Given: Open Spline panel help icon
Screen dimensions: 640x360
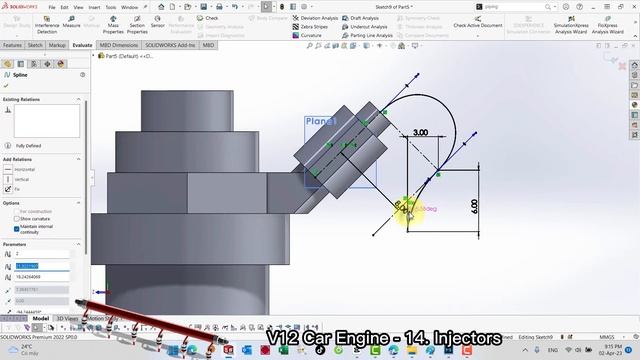Looking at the screenshot, I should 82,75.
